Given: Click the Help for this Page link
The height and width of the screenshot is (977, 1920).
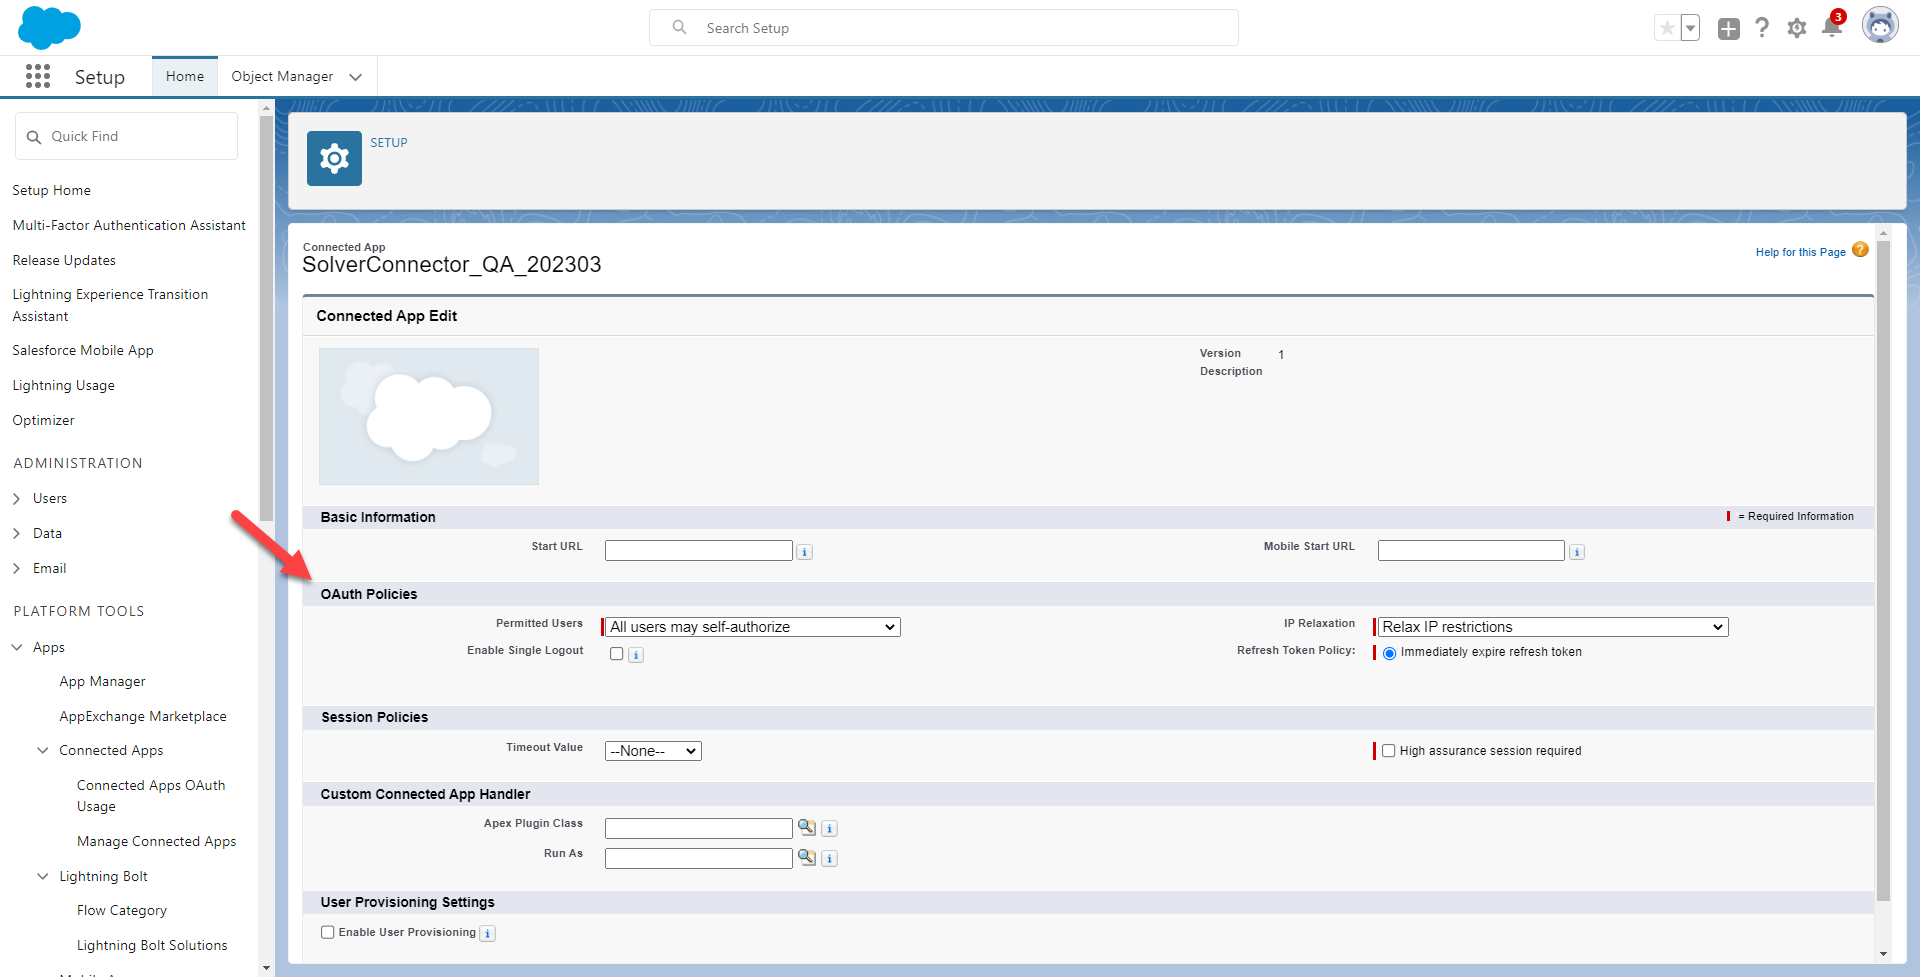Looking at the screenshot, I should click(1800, 252).
